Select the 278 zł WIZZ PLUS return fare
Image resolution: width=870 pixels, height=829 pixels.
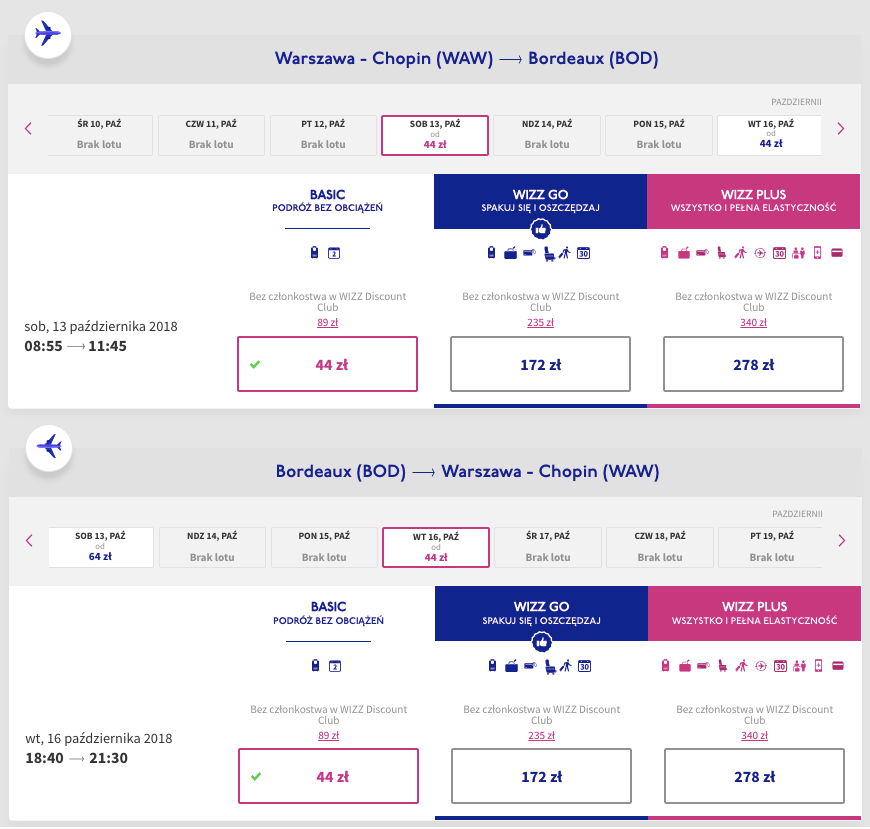point(753,776)
